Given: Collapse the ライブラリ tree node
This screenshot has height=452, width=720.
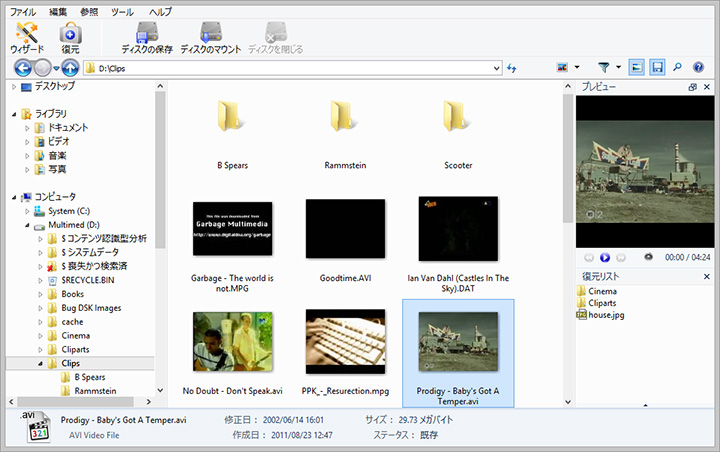Looking at the screenshot, I should point(14,114).
